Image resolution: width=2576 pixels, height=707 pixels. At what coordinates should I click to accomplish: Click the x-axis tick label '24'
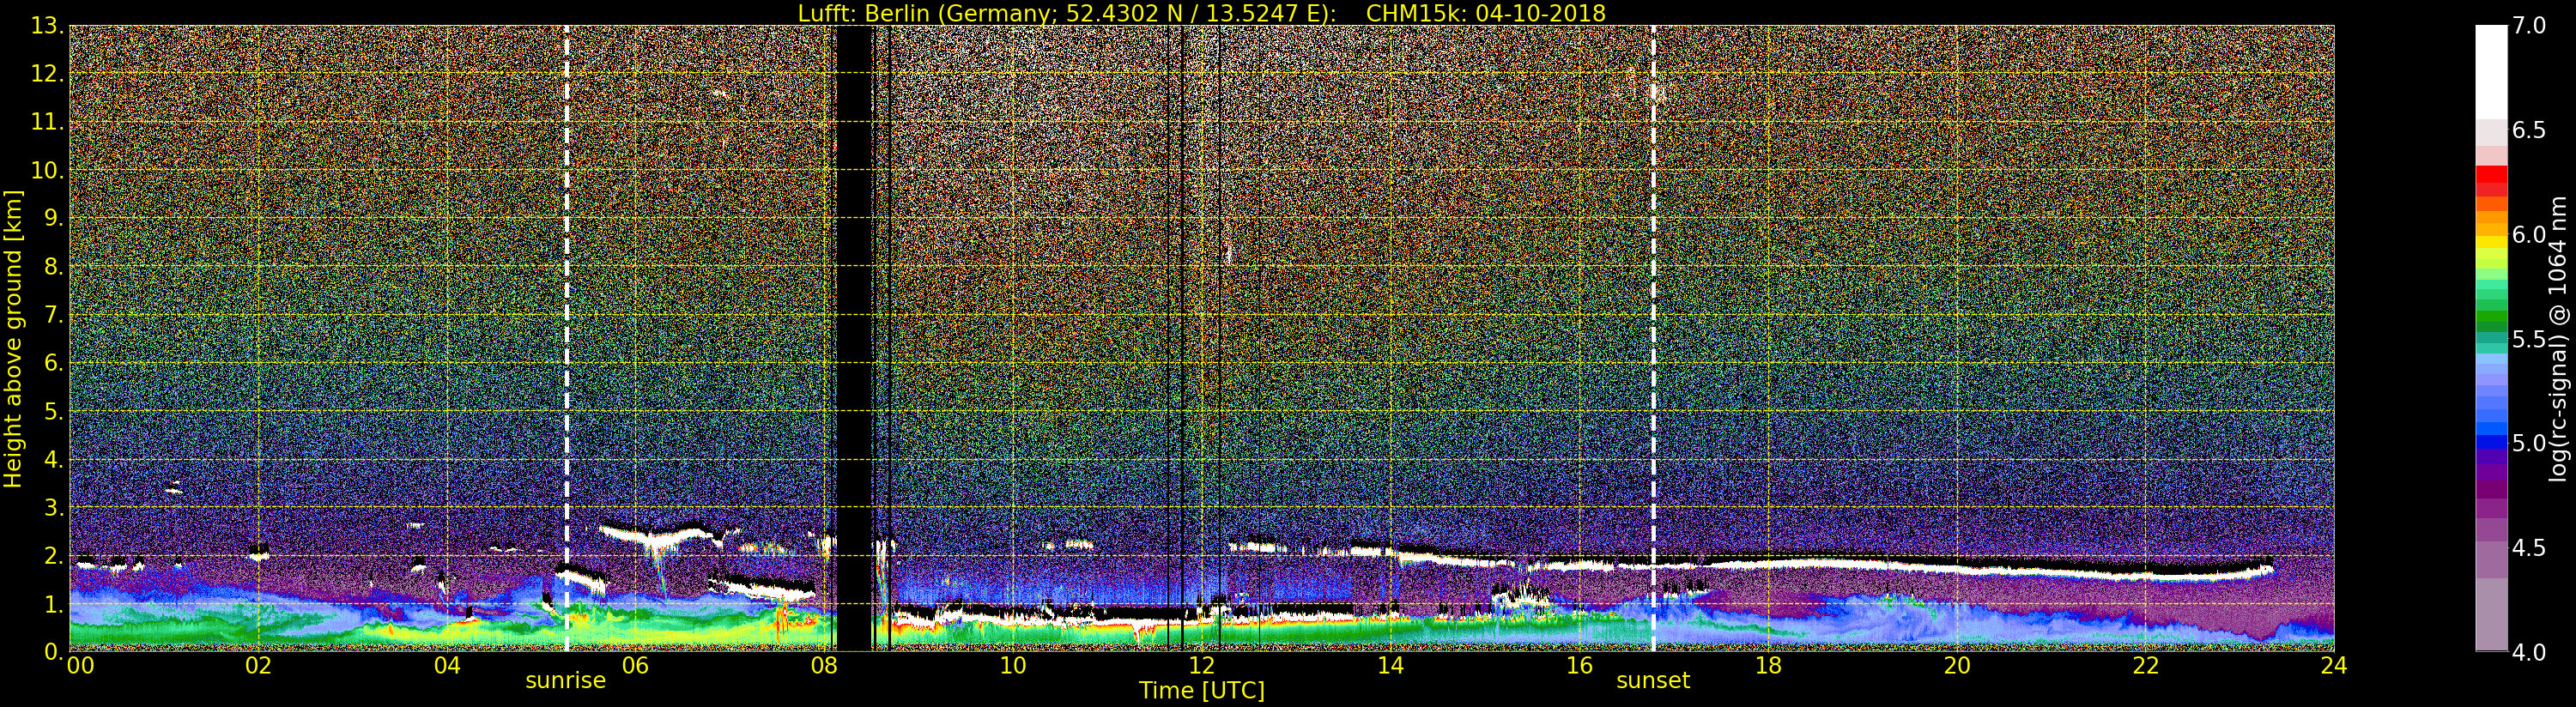pos(2334,665)
